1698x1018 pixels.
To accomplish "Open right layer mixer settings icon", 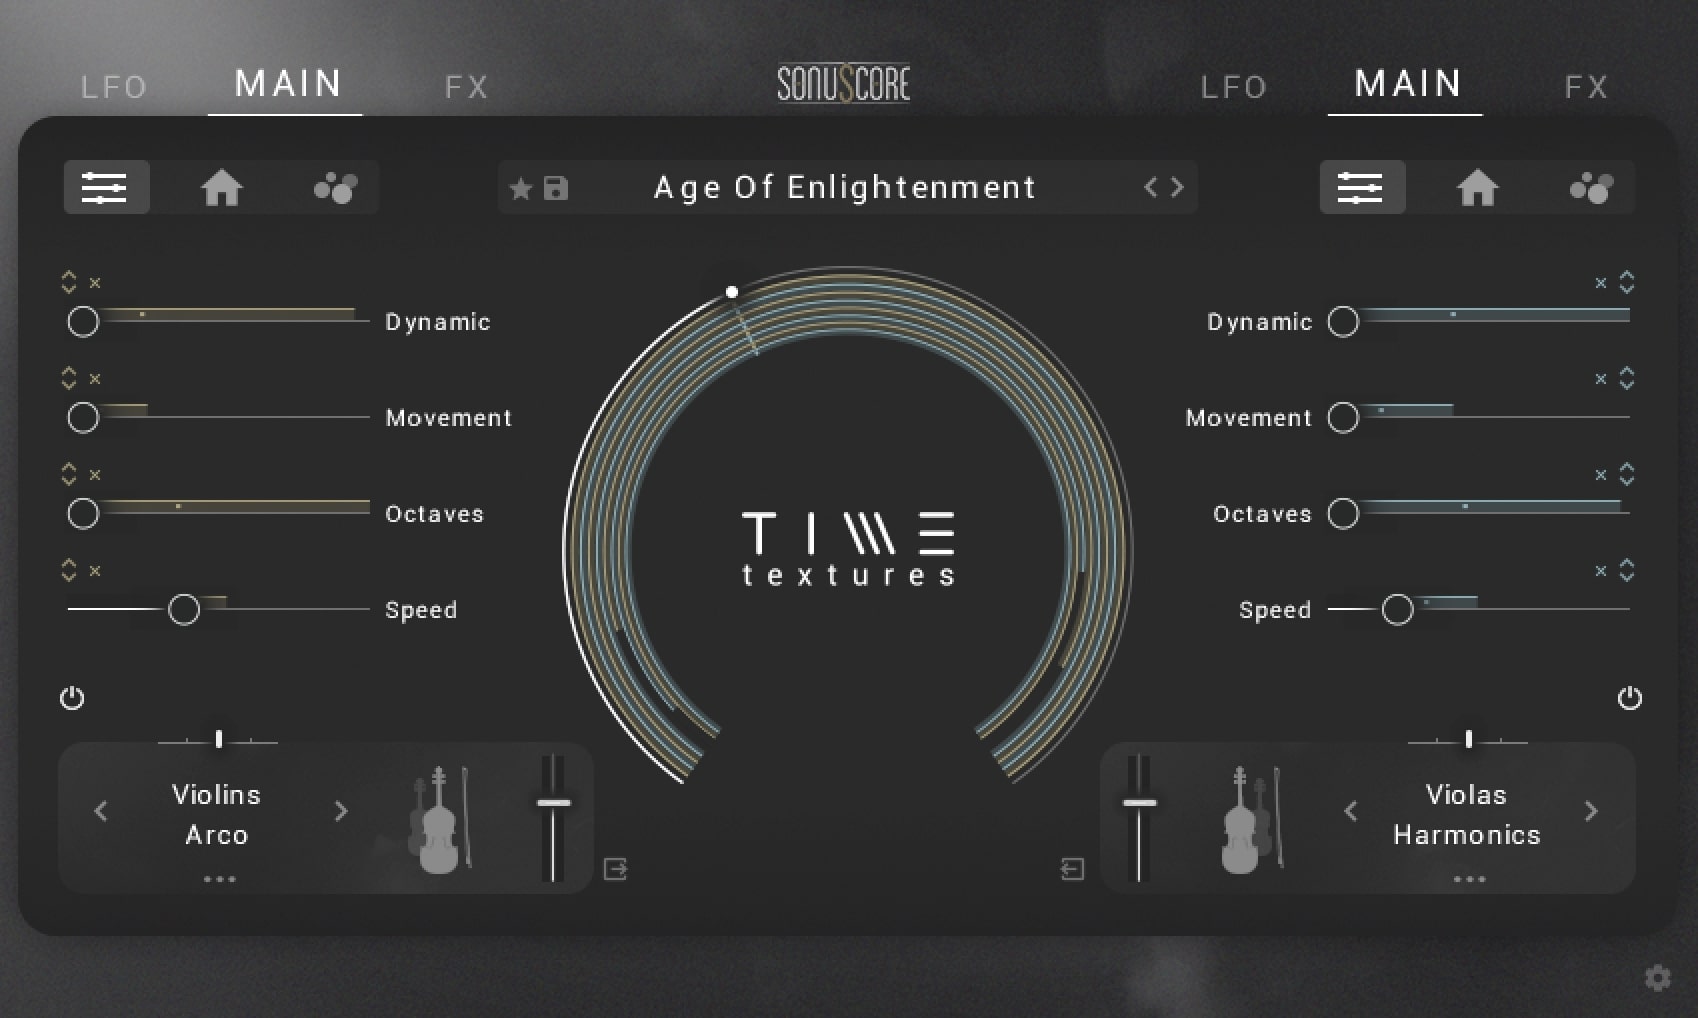I will pyautogui.click(x=1361, y=187).
